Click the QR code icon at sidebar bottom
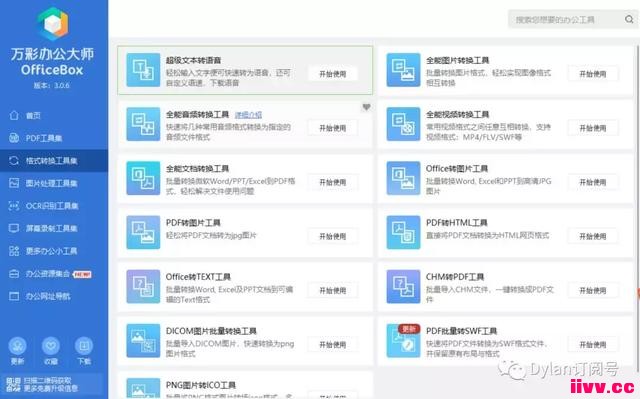 tap(13, 385)
